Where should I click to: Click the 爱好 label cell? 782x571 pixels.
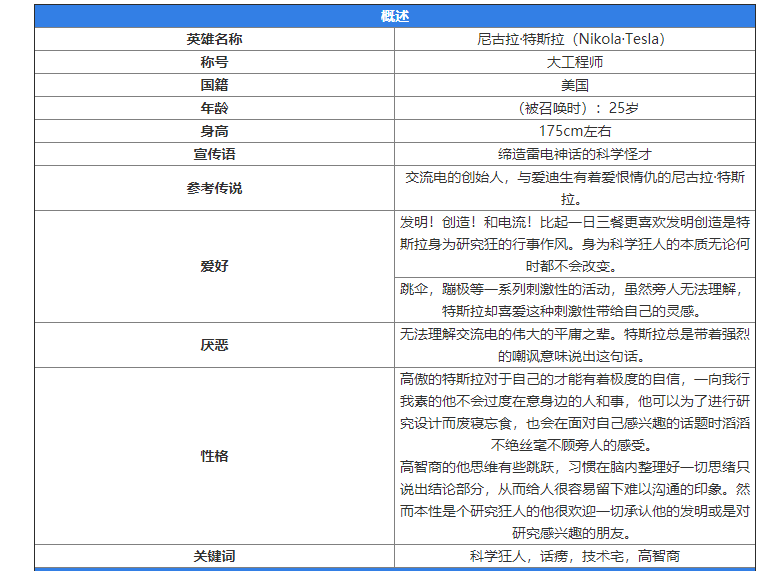pyautogui.click(x=214, y=266)
